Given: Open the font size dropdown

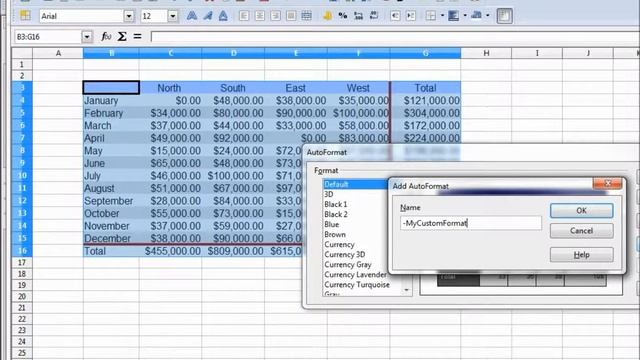Looking at the screenshot, I should click(173, 16).
